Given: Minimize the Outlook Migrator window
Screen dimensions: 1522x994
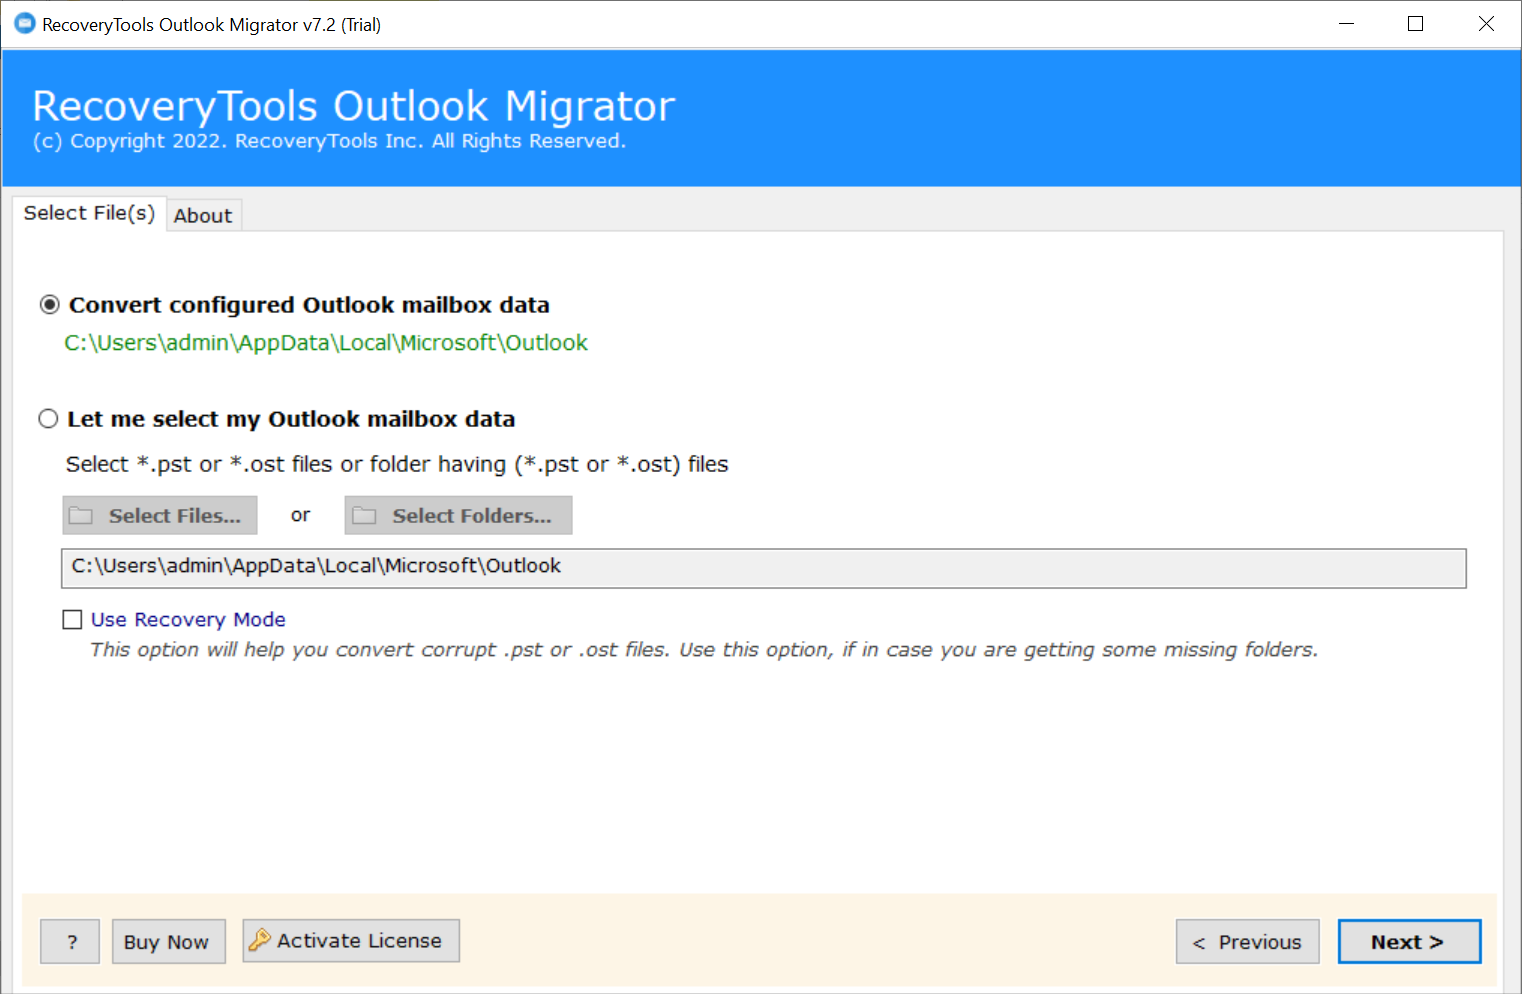Looking at the screenshot, I should 1347,23.
